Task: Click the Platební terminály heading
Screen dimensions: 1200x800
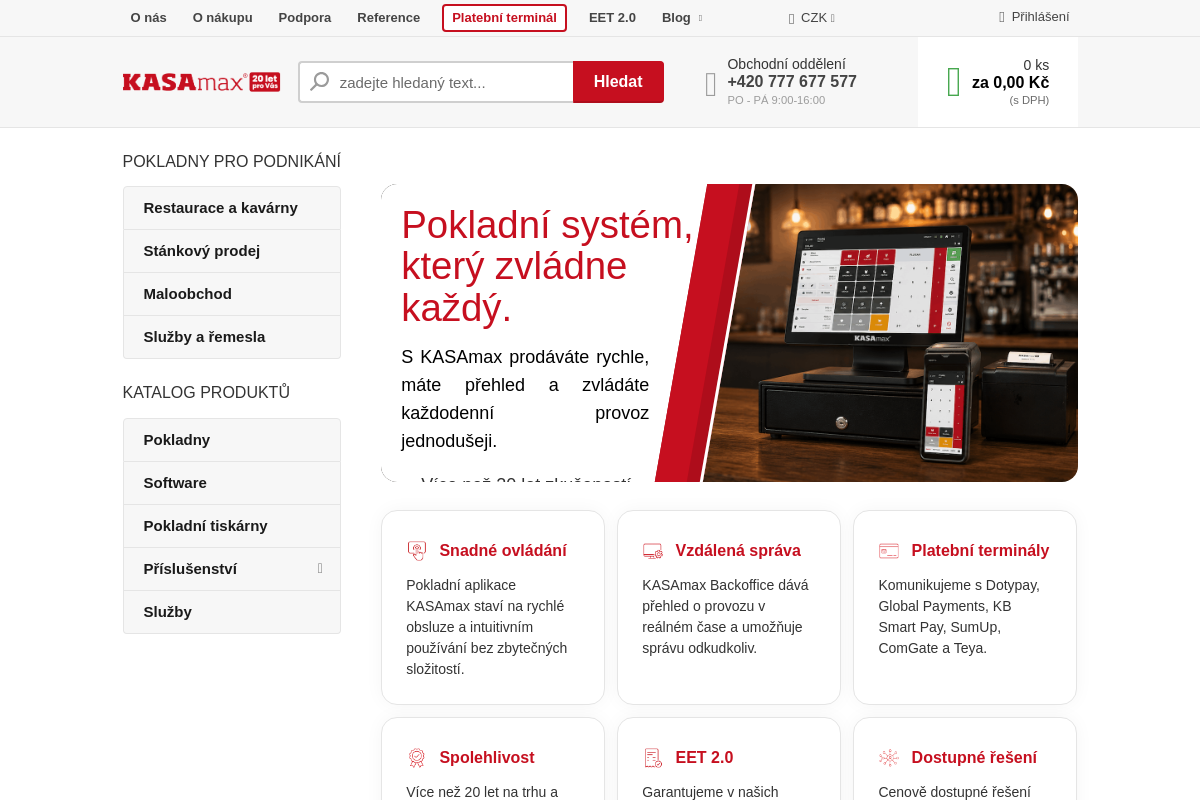Action: click(980, 551)
